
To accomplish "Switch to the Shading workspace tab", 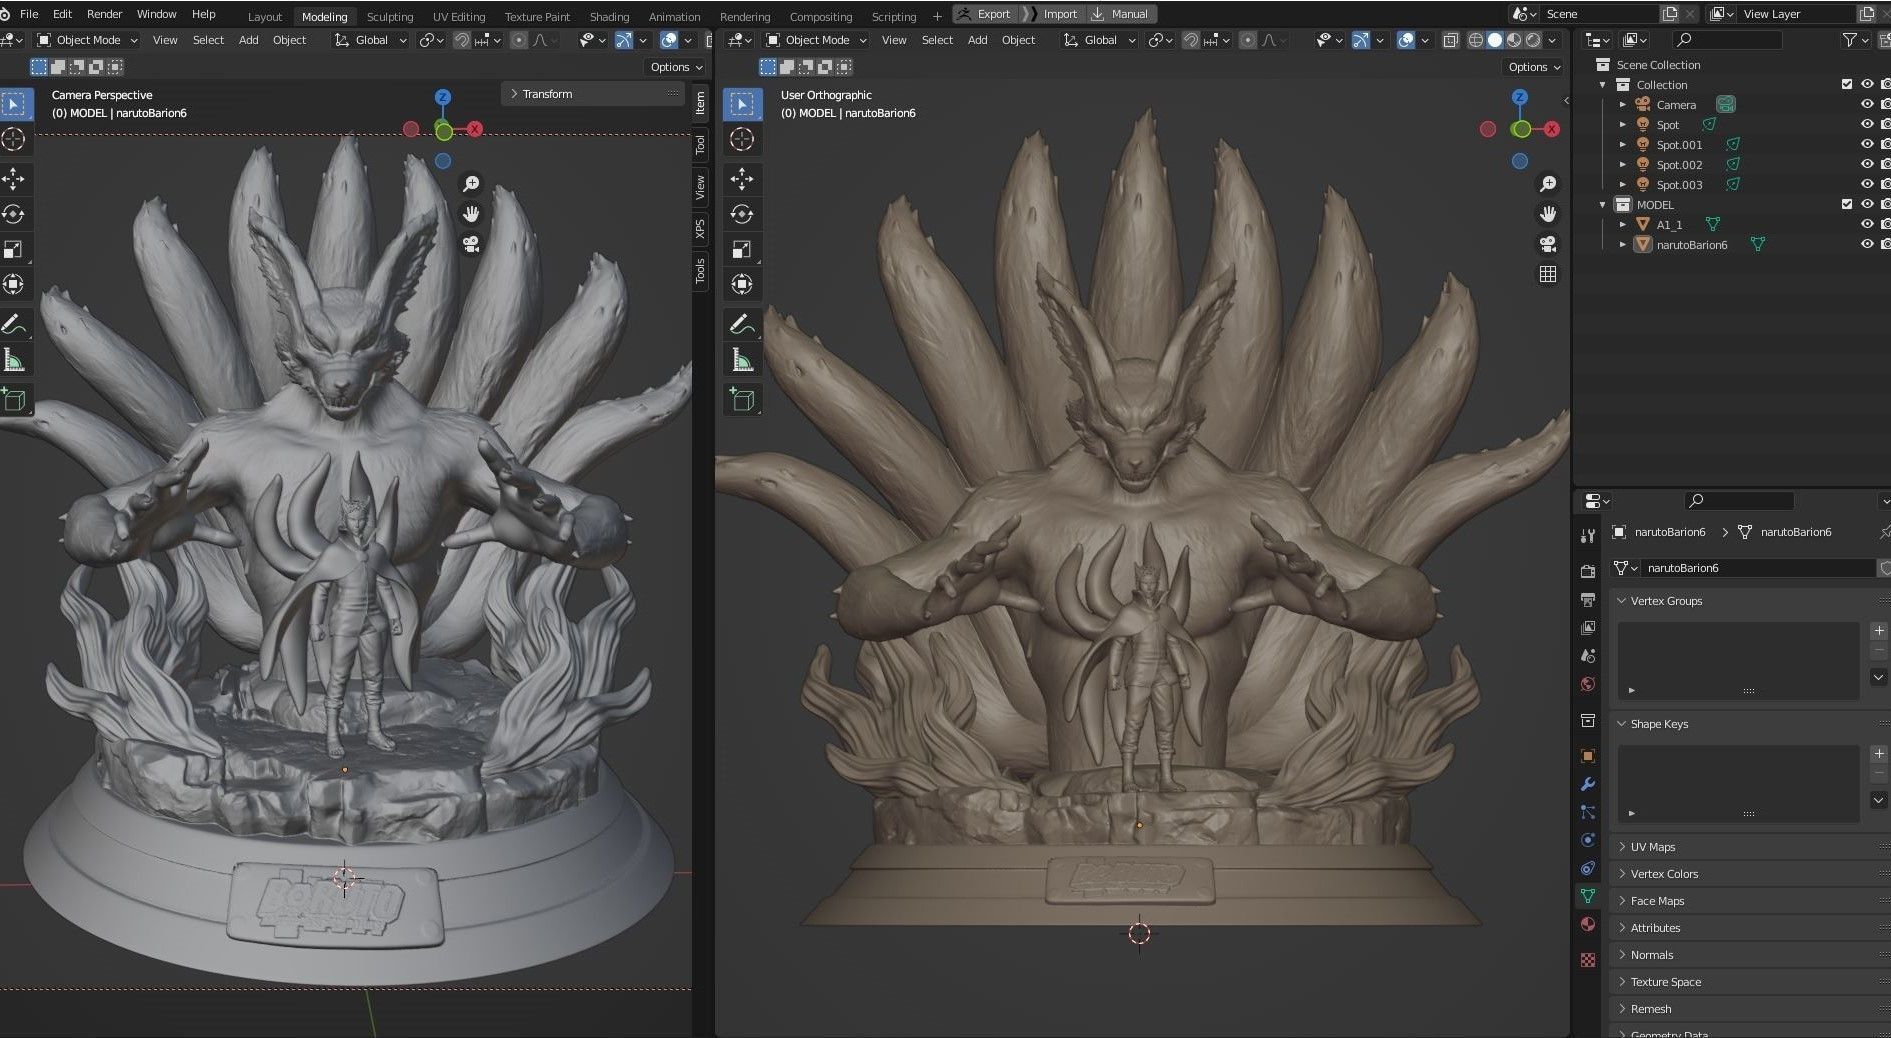I will (x=609, y=17).
